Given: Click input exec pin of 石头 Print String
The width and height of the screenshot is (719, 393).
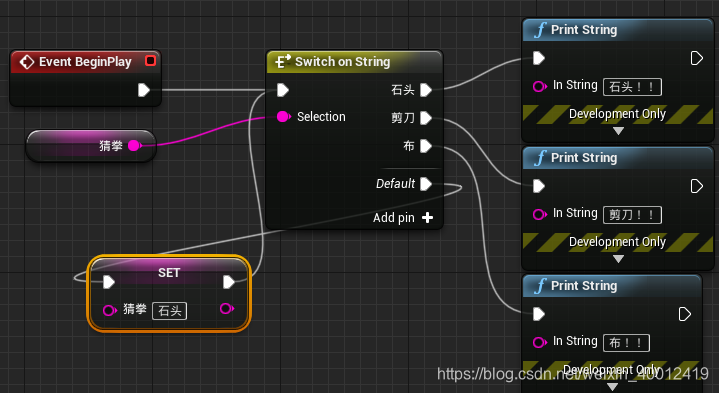Looking at the screenshot, I should (539, 58).
